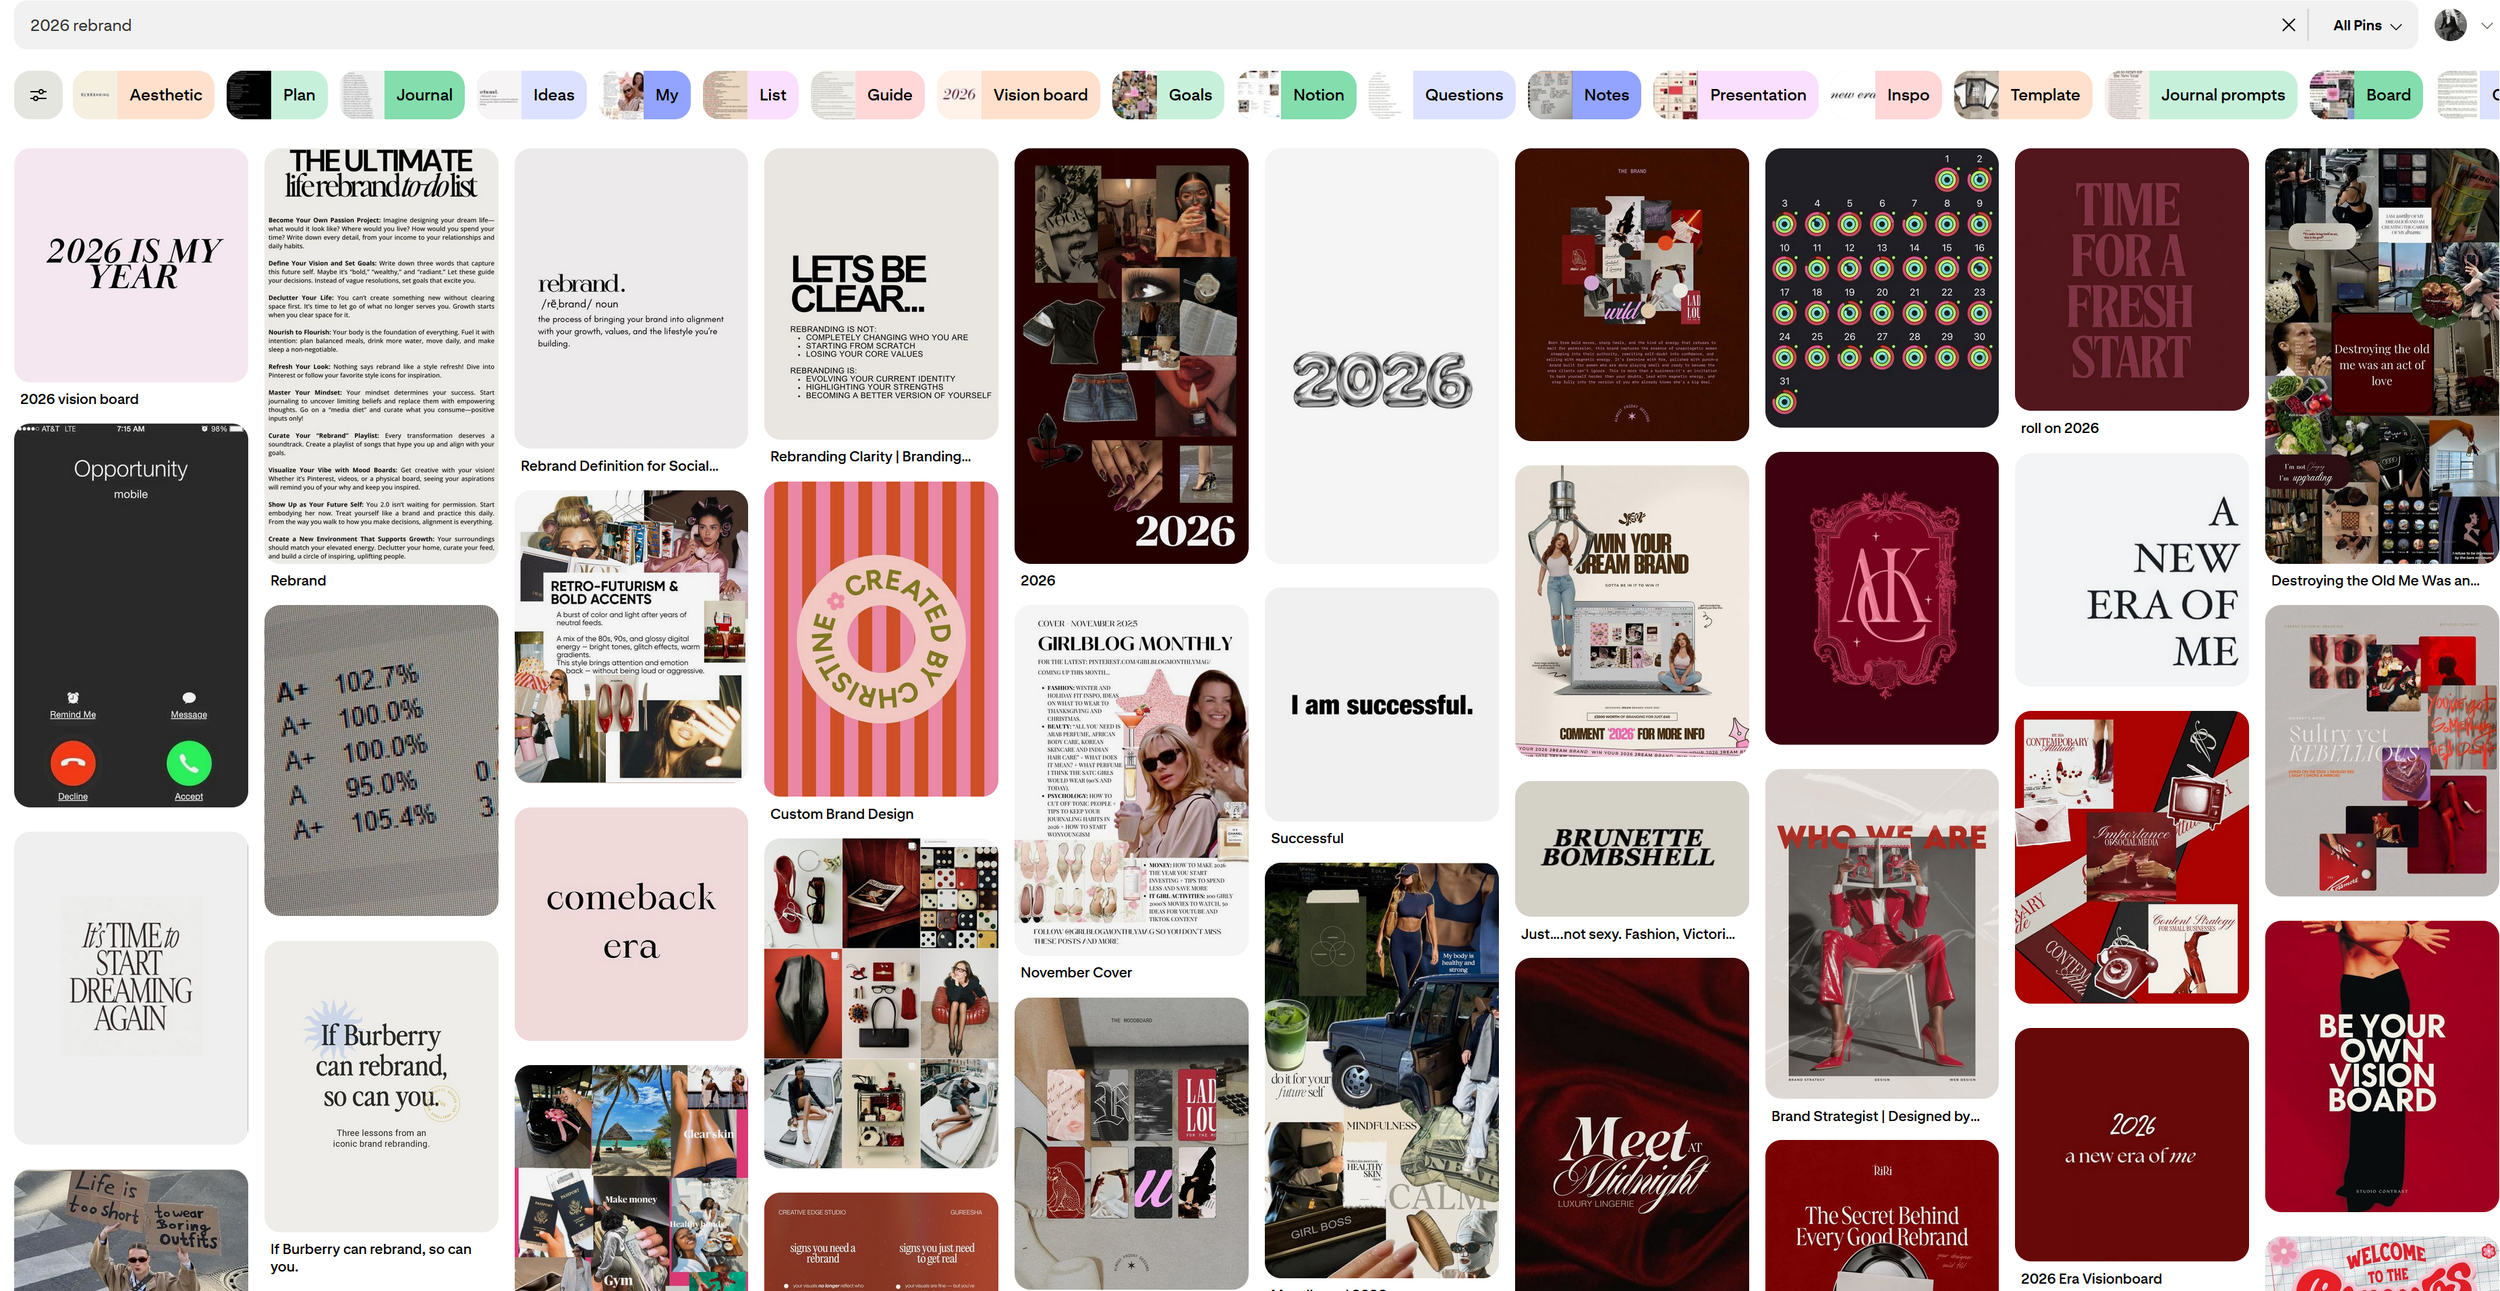2500x1291 pixels.
Task: Click the Rebrand Definition for Social title link
Action: tap(619, 466)
